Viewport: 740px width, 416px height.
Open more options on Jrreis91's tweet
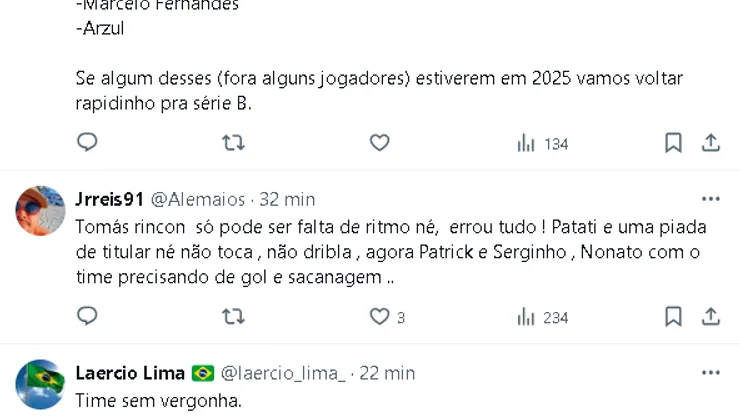click(710, 199)
